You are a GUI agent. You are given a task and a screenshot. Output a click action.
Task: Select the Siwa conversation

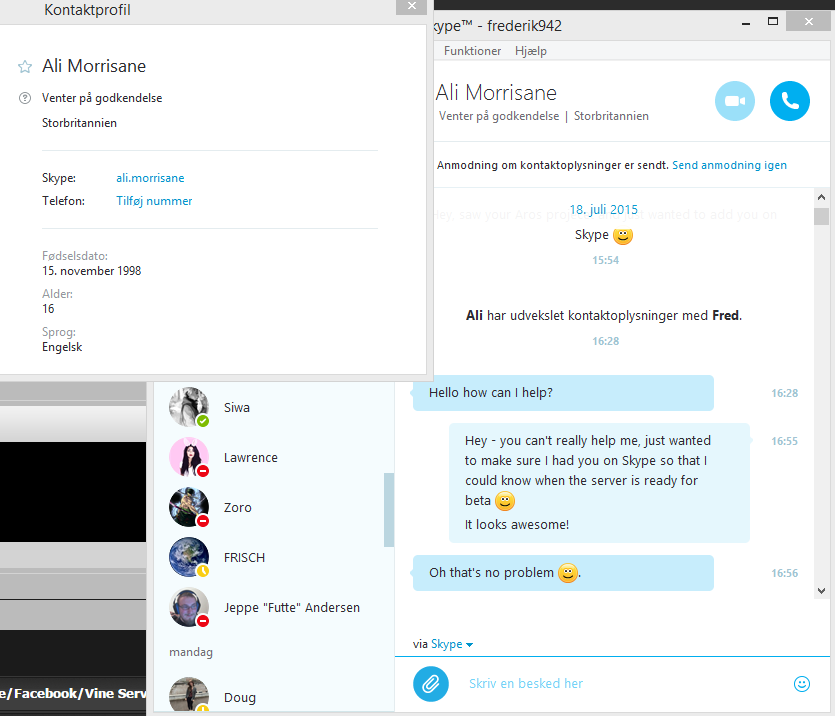click(x=274, y=407)
